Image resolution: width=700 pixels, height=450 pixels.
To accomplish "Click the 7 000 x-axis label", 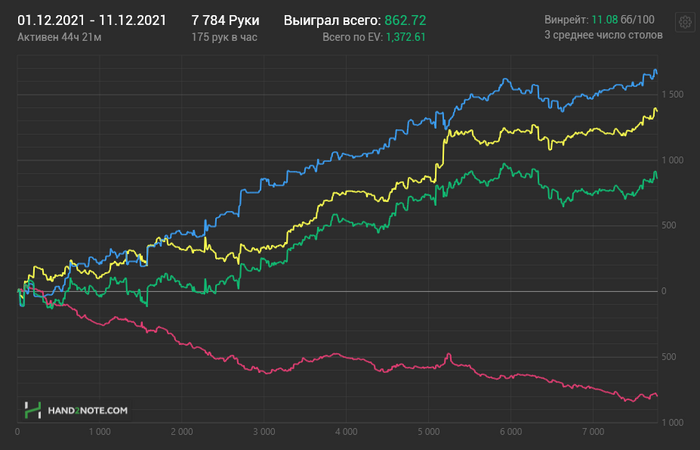I will click(592, 432).
